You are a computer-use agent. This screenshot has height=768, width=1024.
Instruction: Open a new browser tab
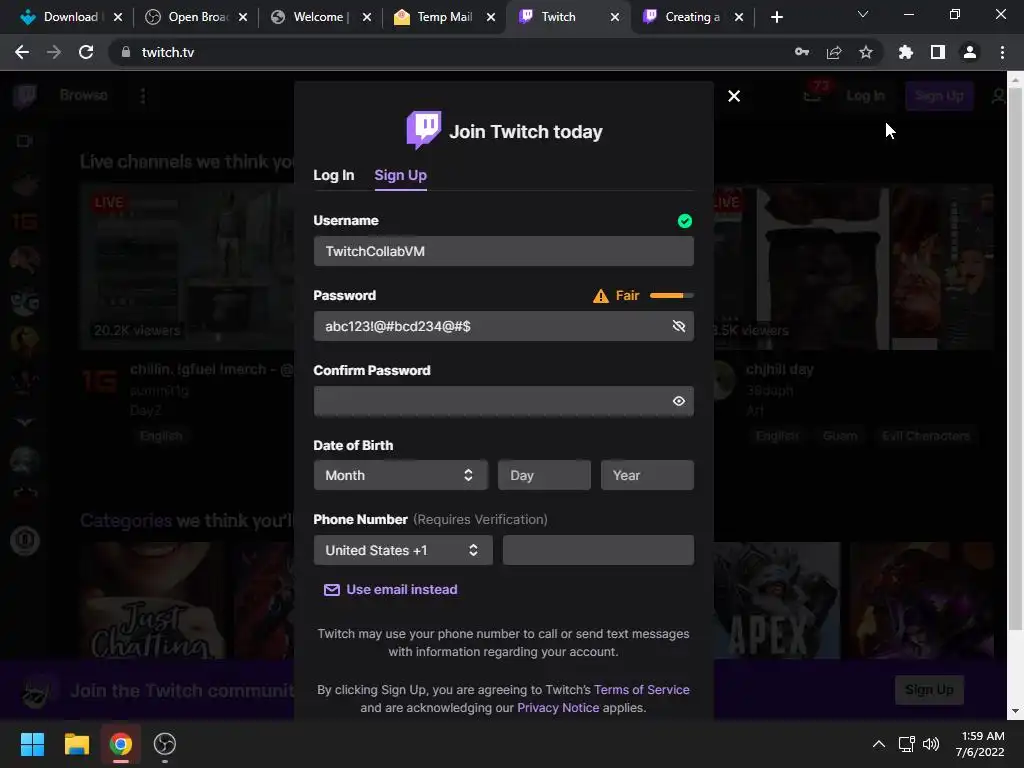pyautogui.click(x=776, y=17)
